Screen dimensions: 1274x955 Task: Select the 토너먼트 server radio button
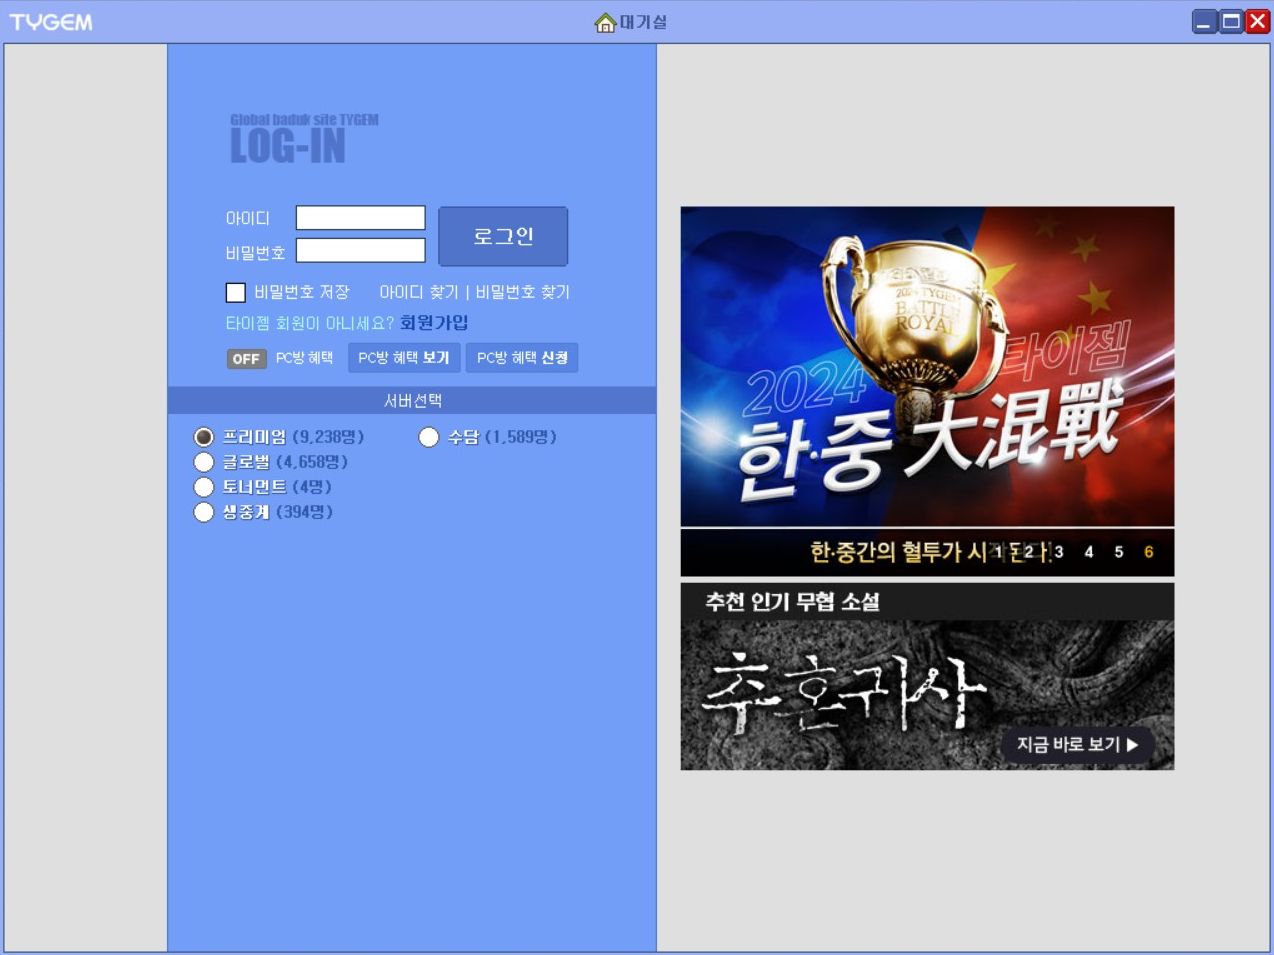tap(204, 487)
